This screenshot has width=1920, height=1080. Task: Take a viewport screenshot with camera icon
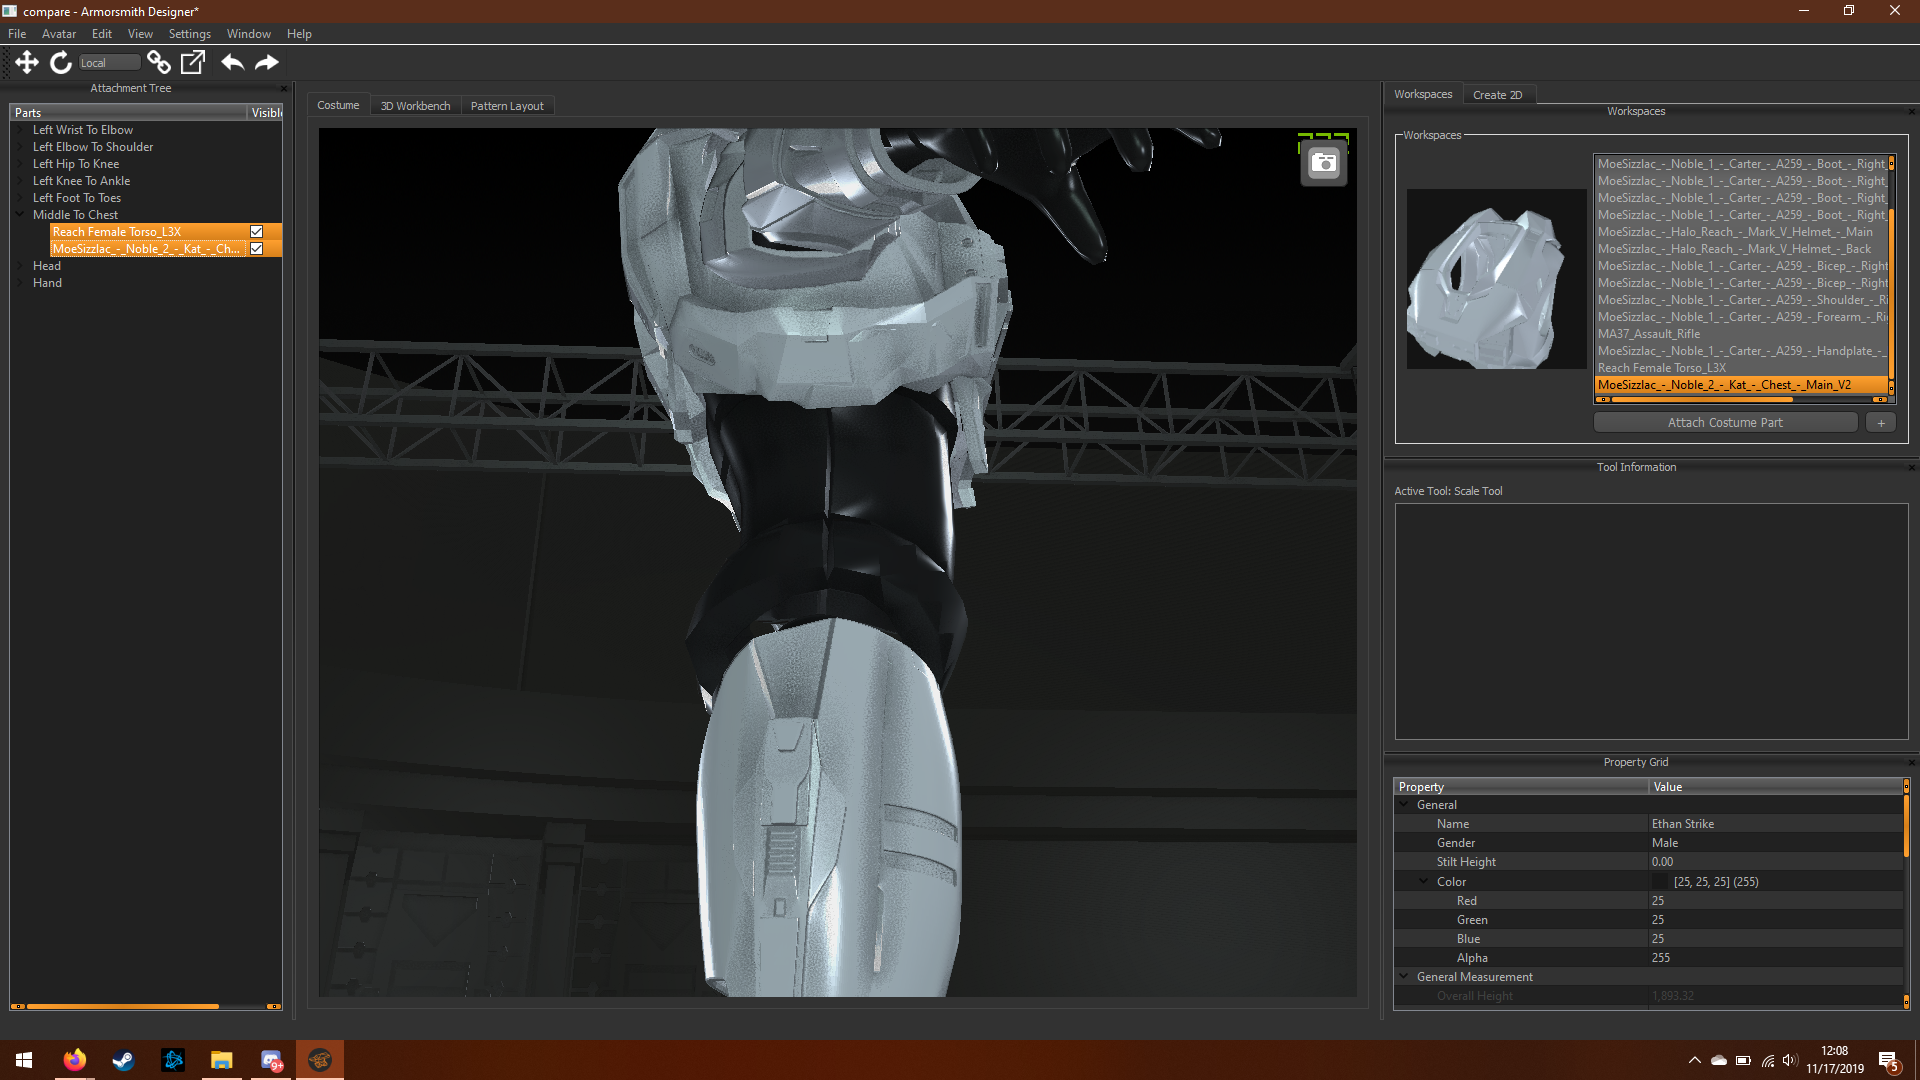1324,163
